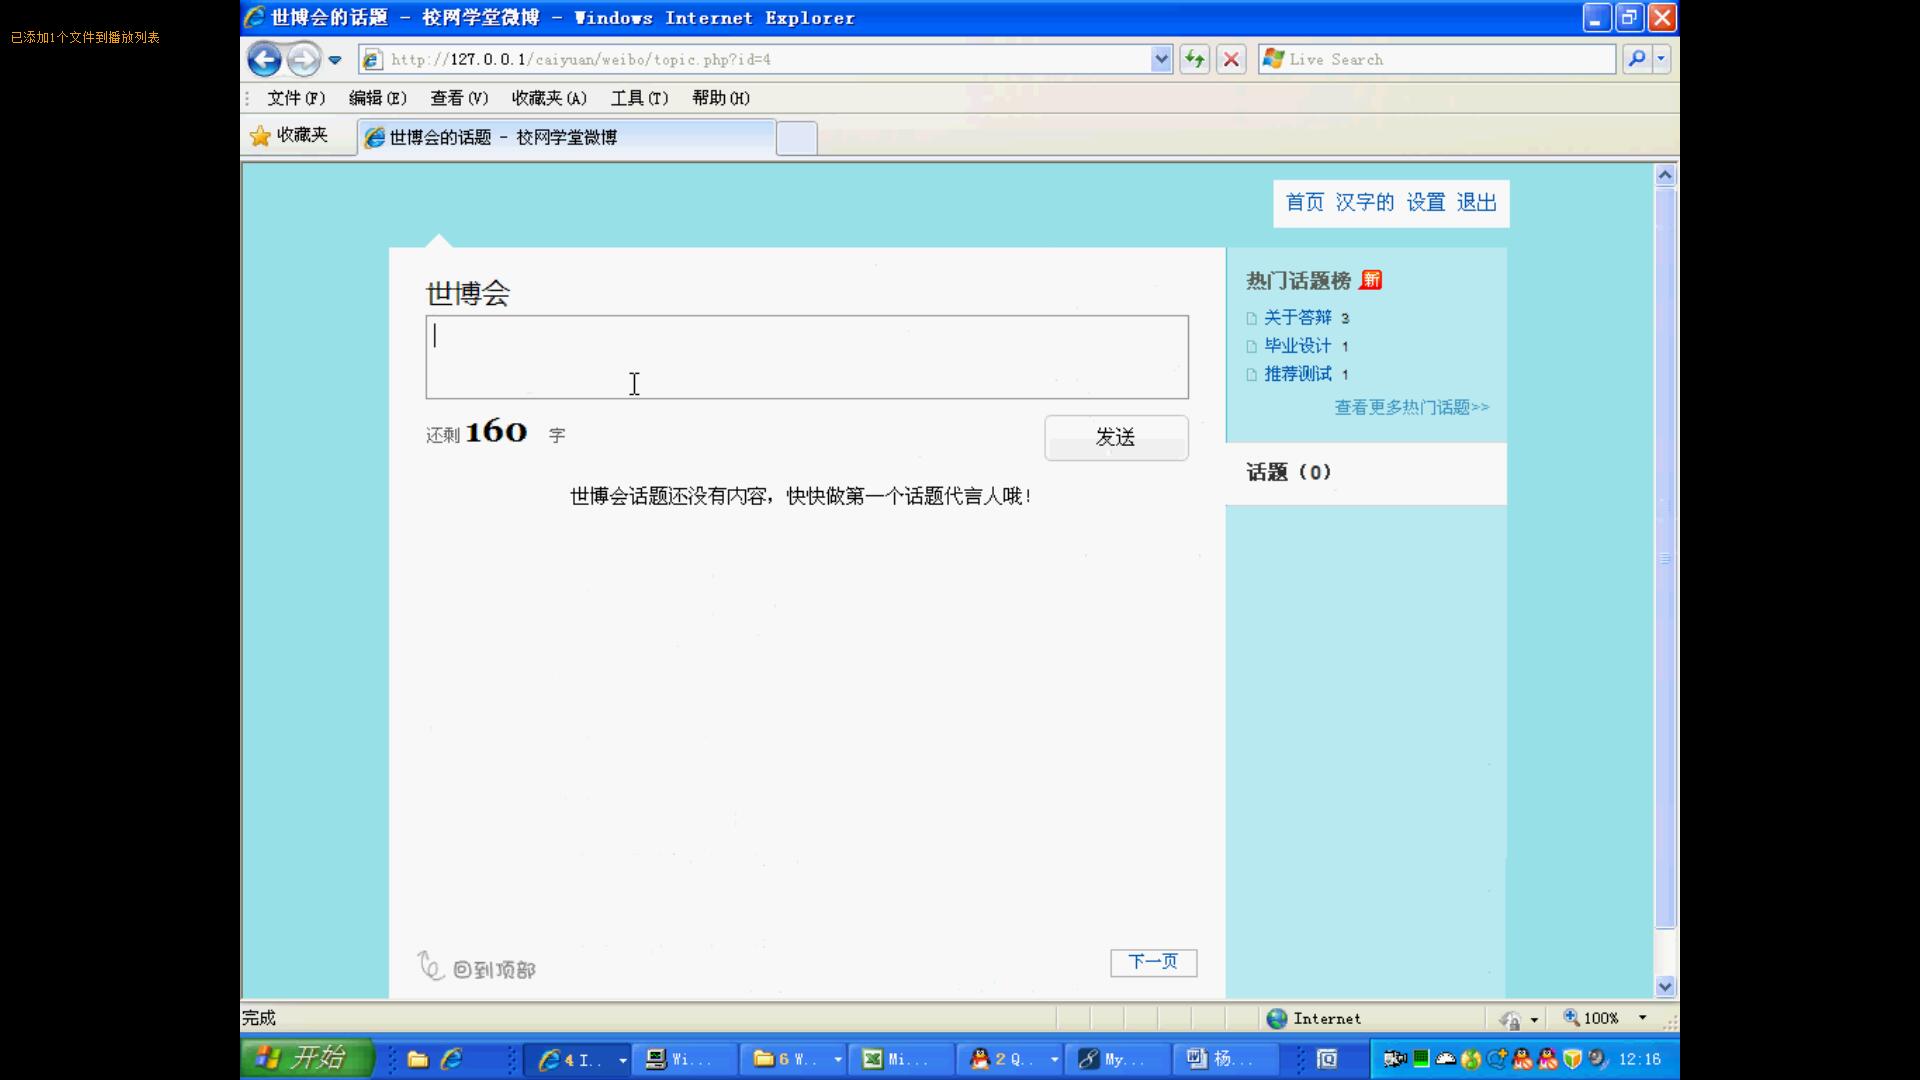Click the last gray tray icon before clock

[x=1598, y=1059]
